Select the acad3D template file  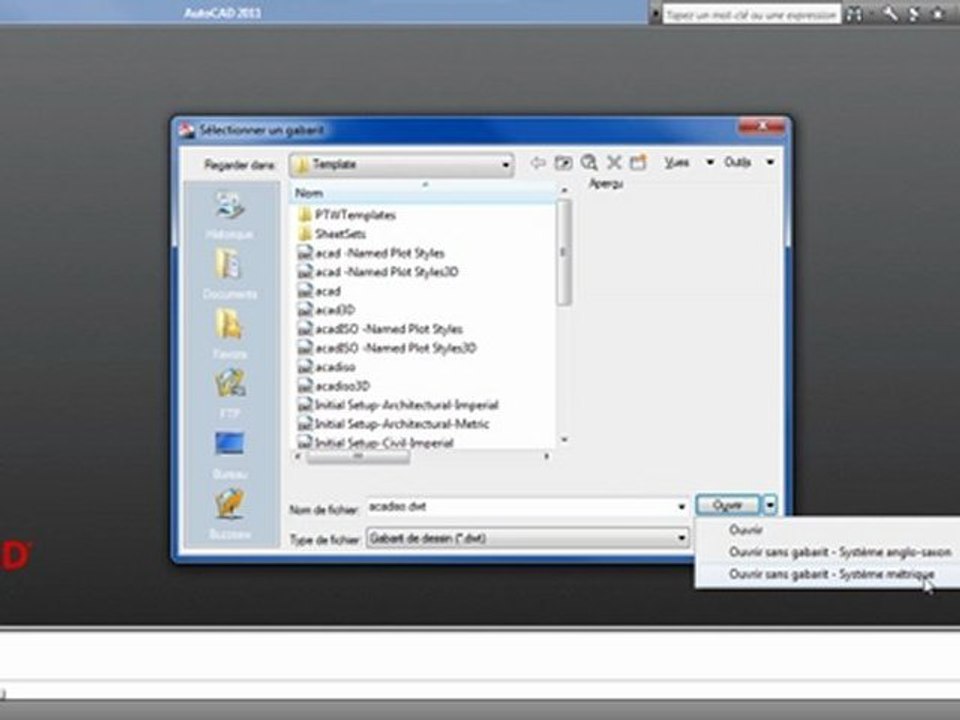tap(326, 310)
